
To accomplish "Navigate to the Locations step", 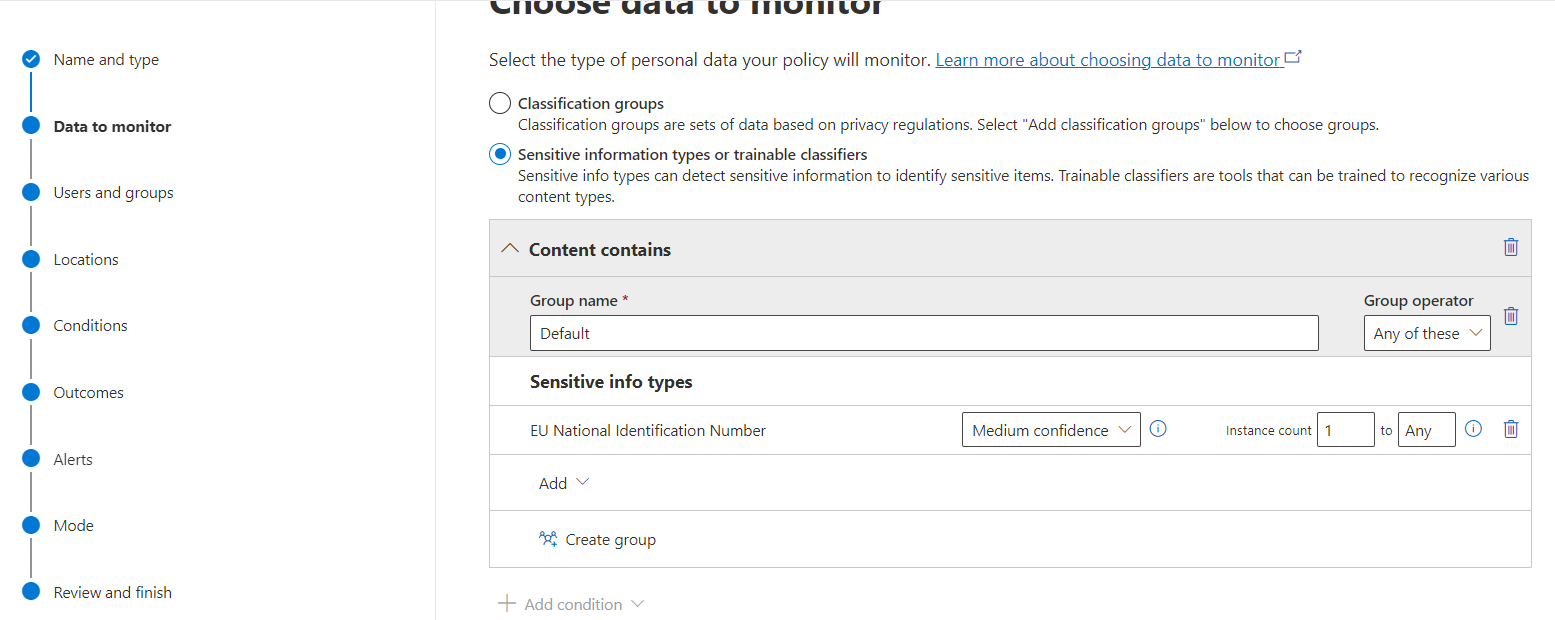I will click(x=86, y=260).
